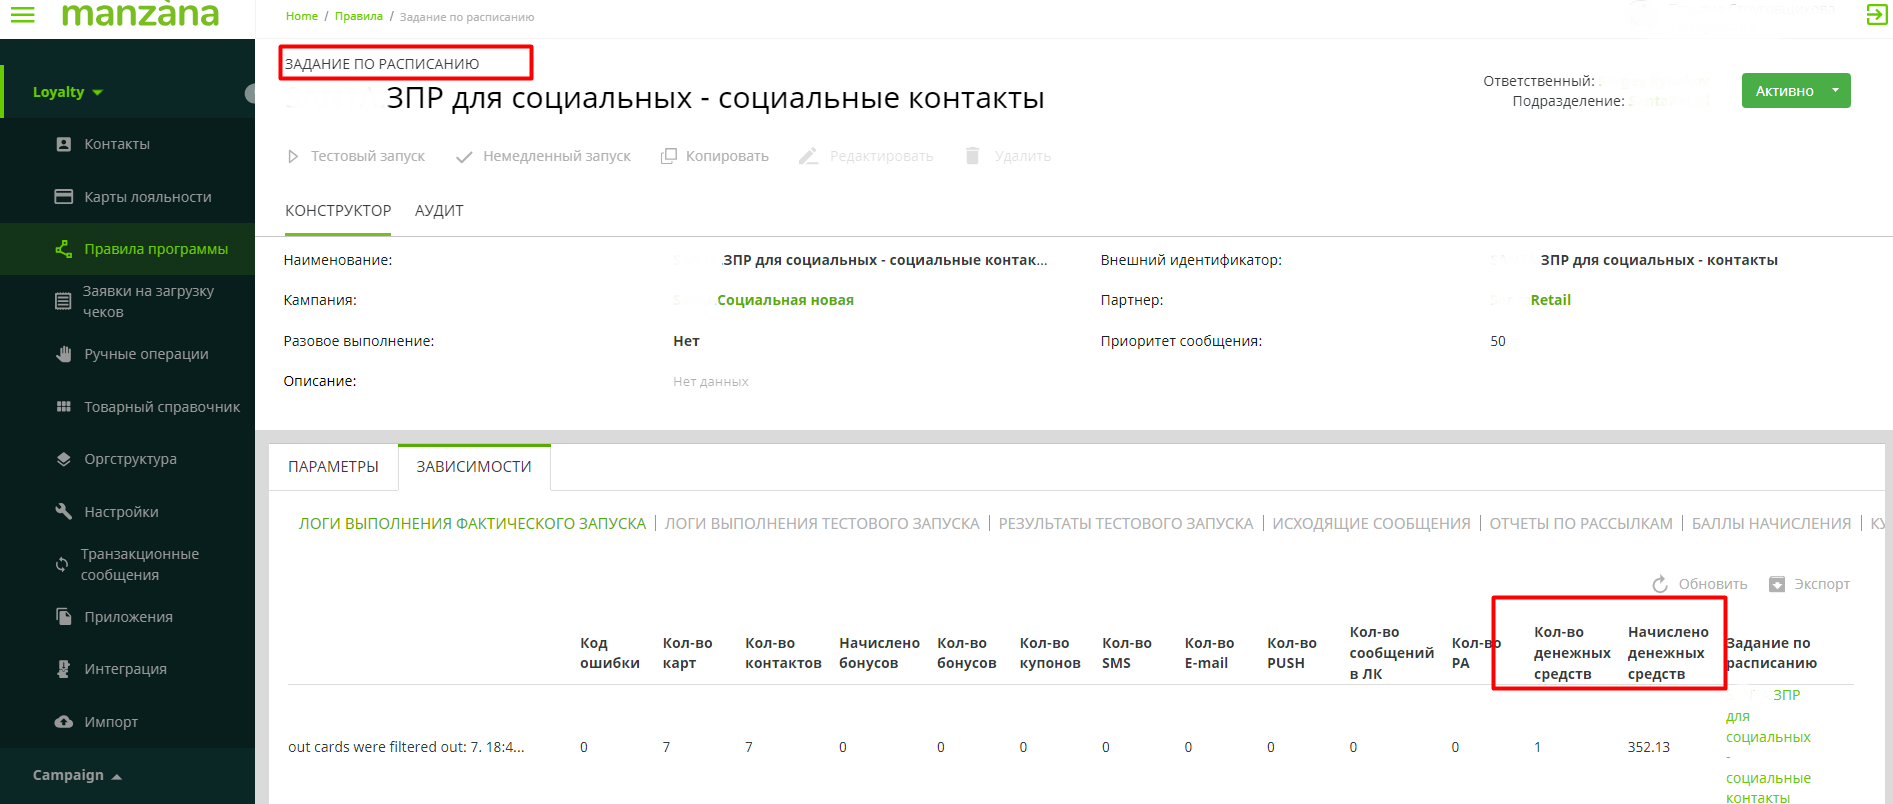1893x804 pixels.
Task: Open the ПАРАМЕТРЫ tab
Action: [333, 467]
